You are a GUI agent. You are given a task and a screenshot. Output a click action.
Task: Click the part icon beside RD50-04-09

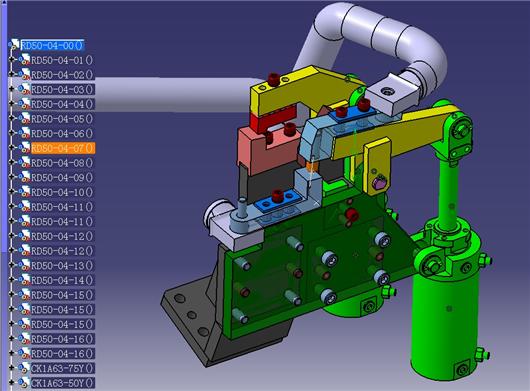point(24,177)
